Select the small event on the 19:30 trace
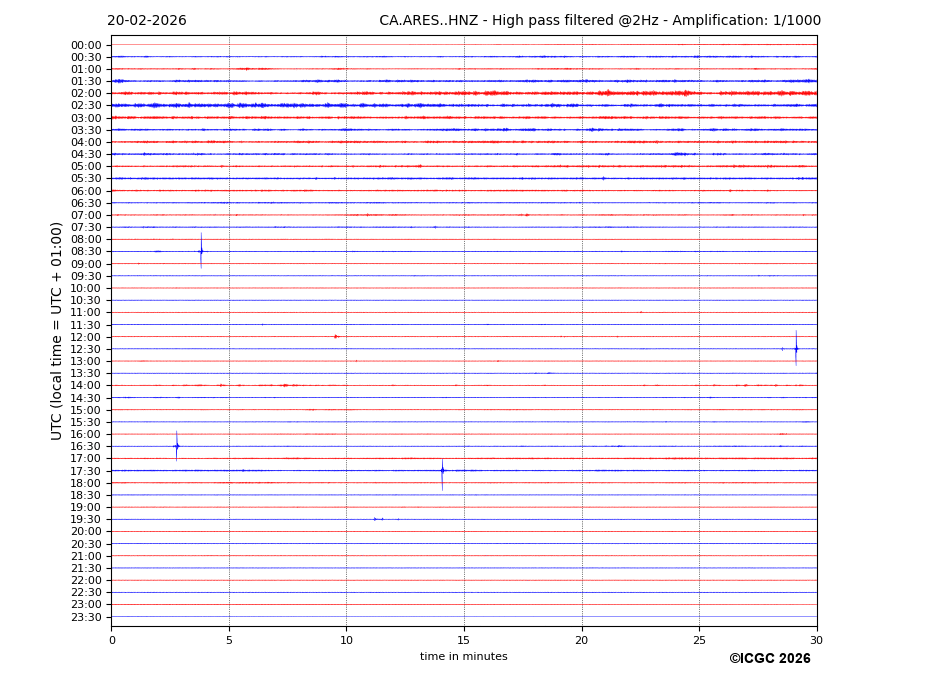927x696 pixels. click(377, 519)
